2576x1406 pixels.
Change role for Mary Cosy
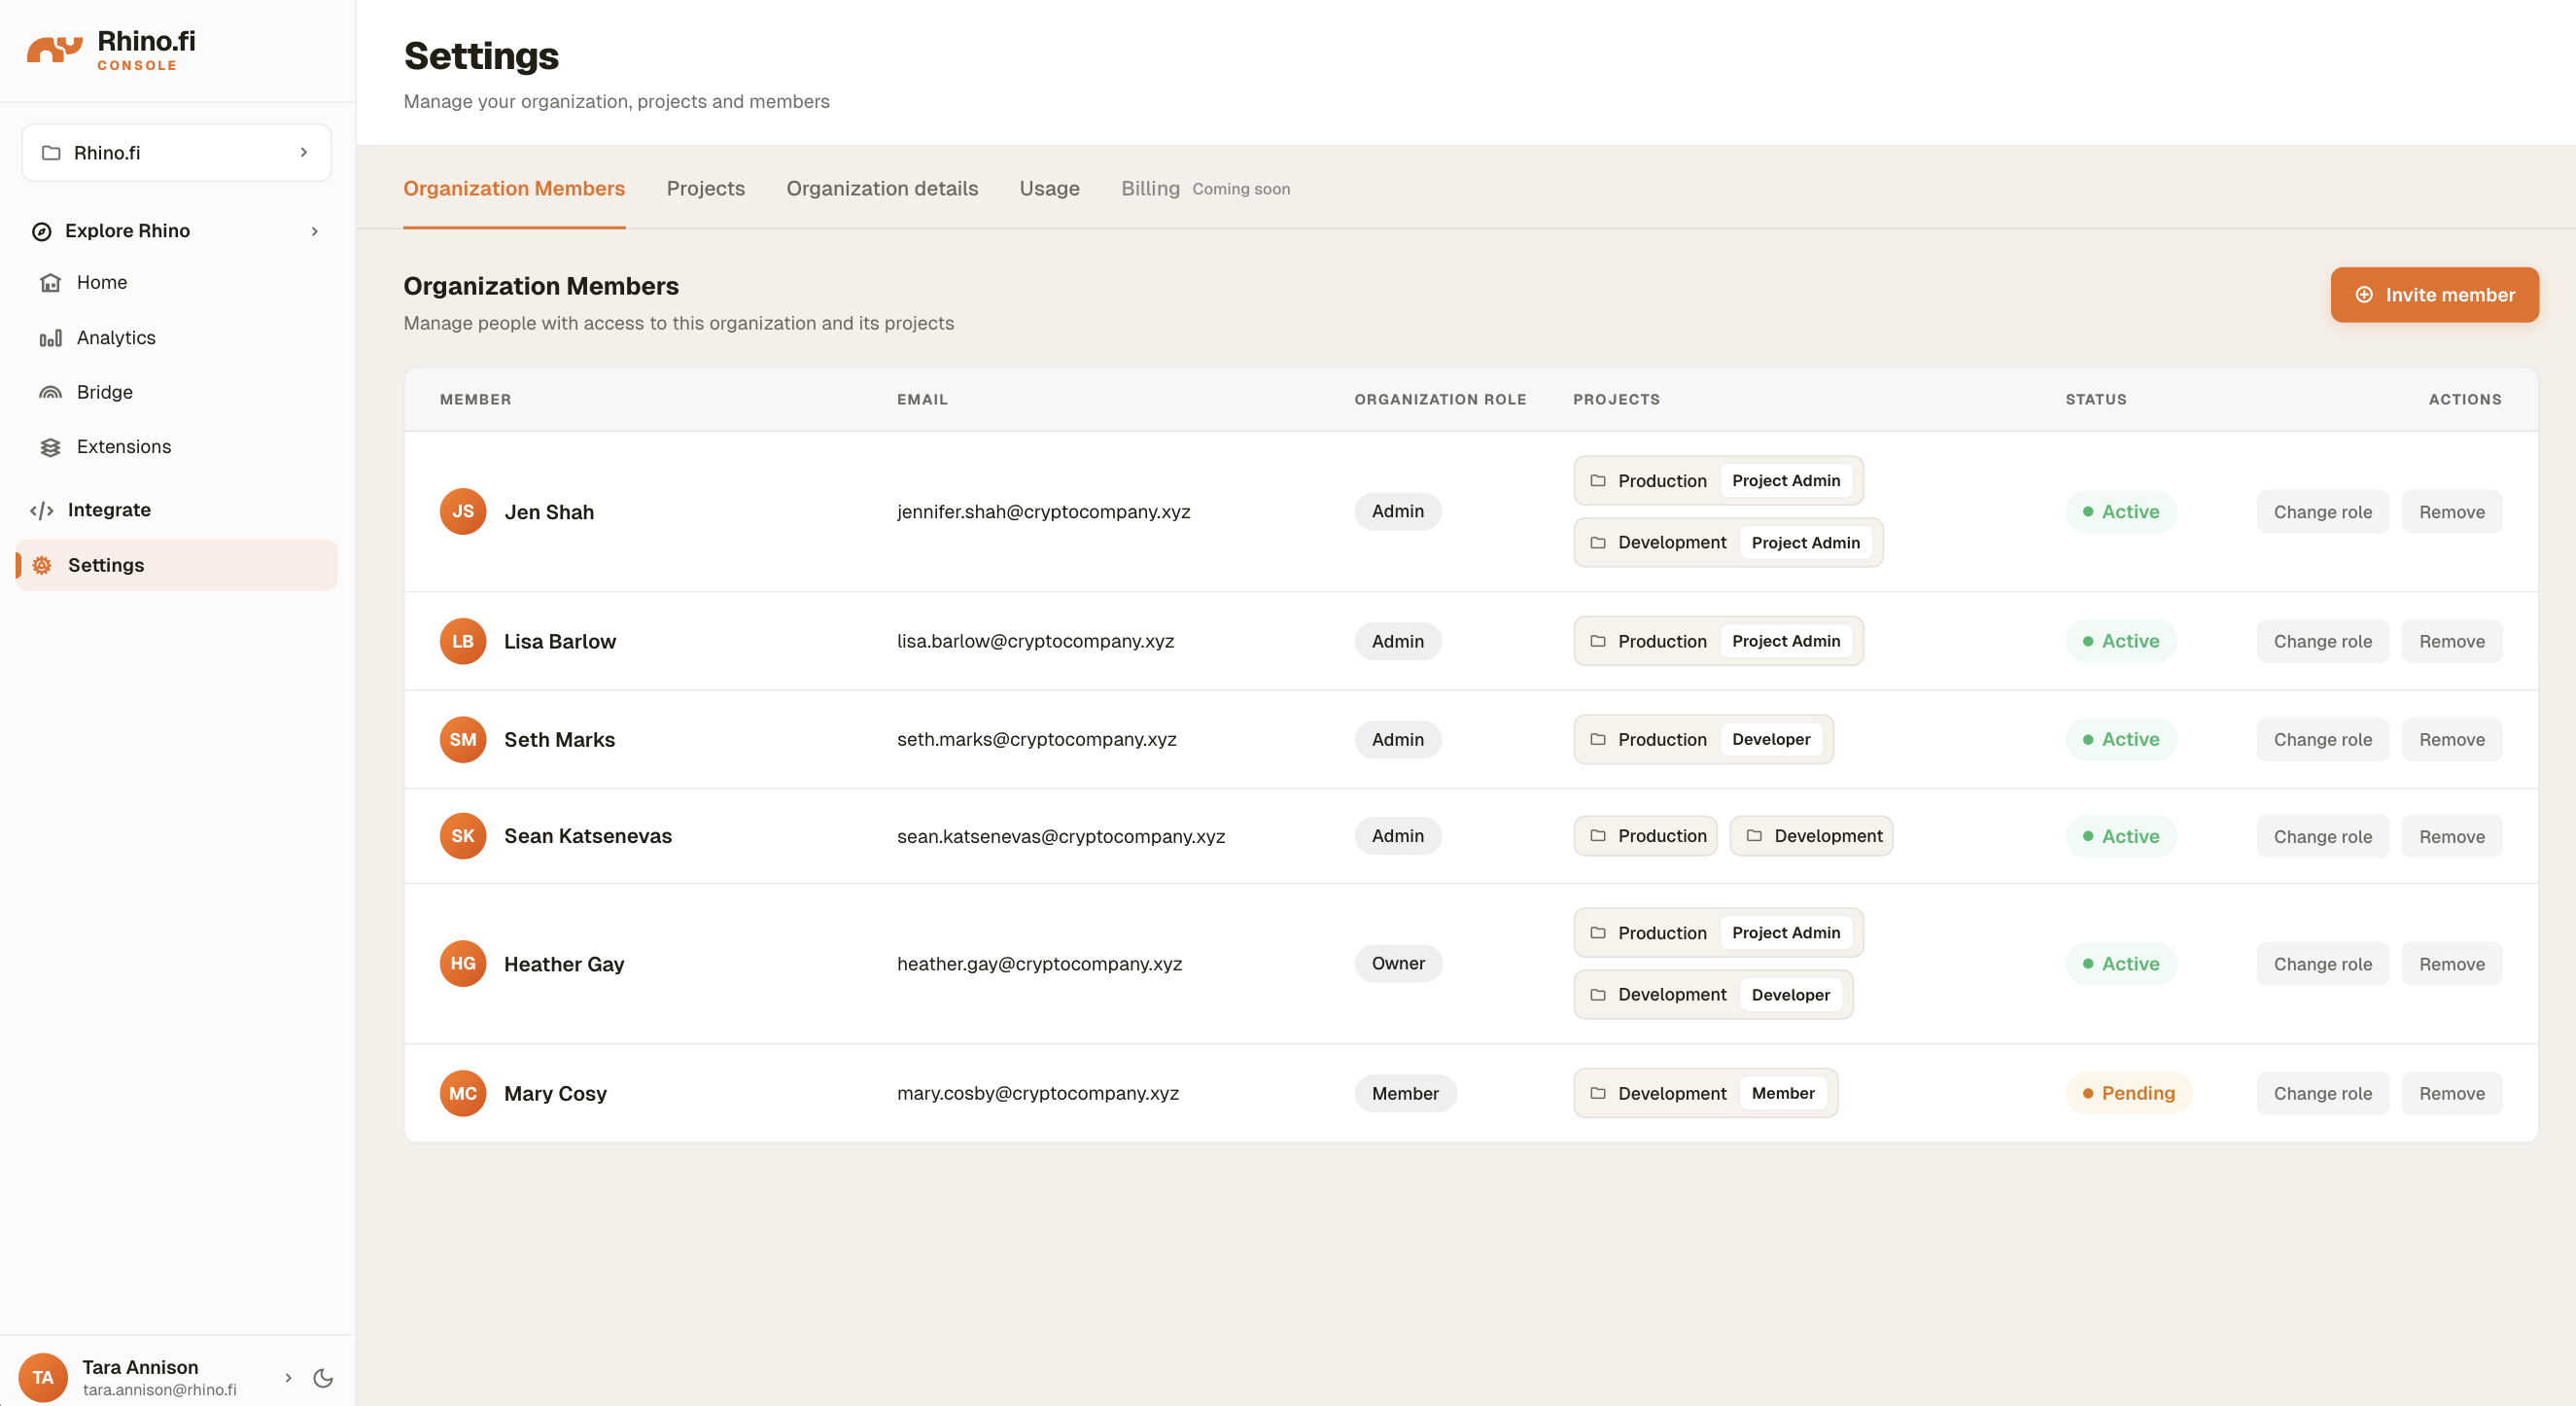point(2322,1093)
